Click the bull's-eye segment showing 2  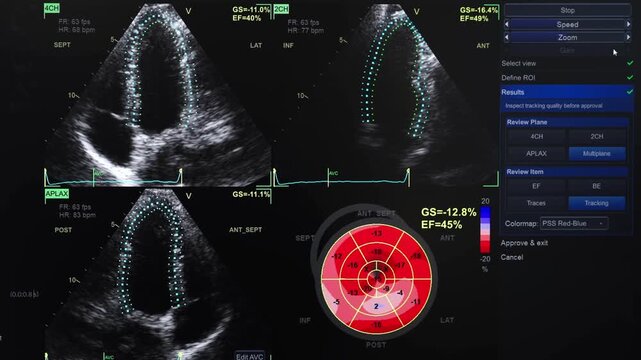coord(377,306)
